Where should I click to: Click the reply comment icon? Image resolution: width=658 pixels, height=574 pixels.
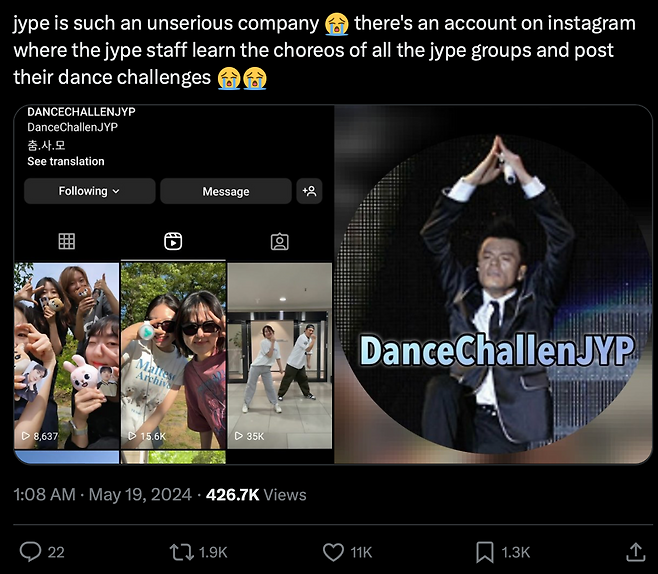pos(30,551)
